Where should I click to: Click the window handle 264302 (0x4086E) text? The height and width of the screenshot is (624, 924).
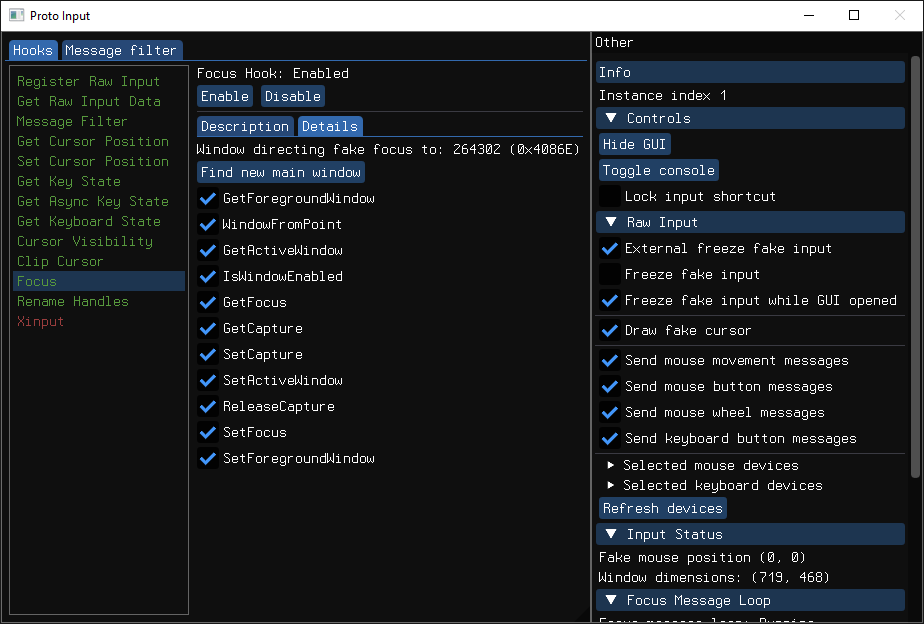tap(516, 149)
